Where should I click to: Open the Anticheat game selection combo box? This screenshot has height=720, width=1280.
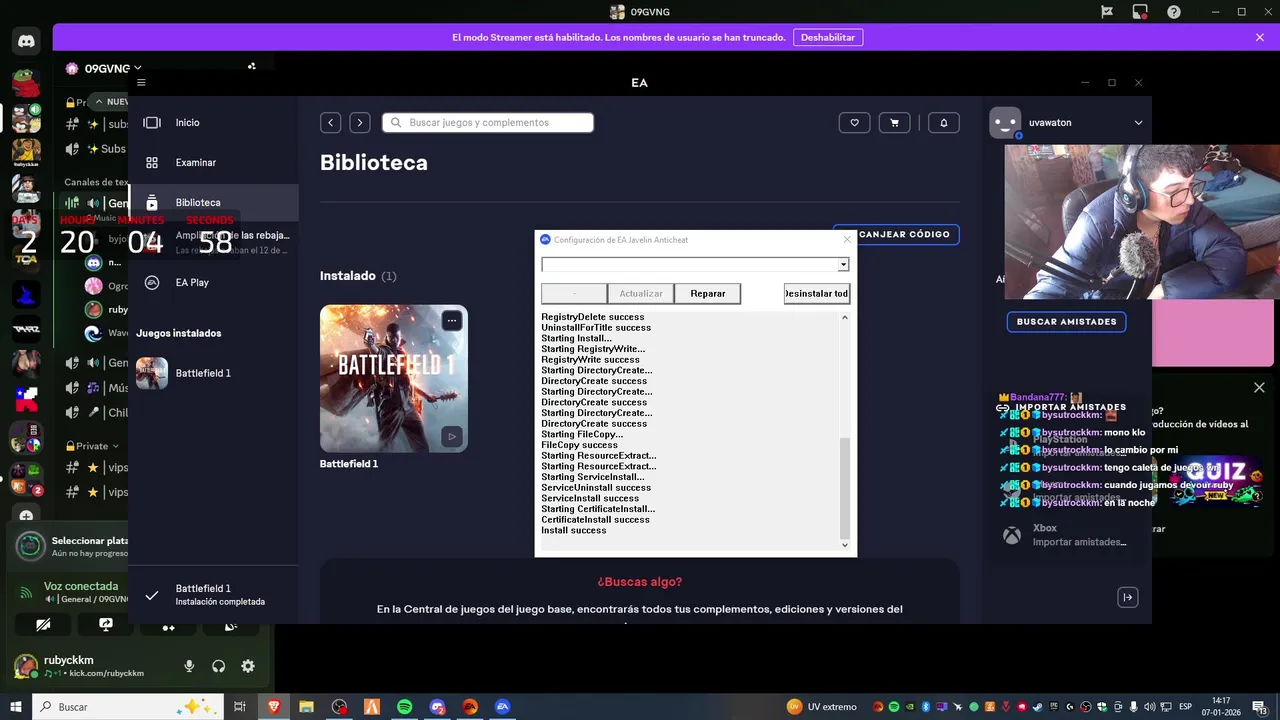point(695,264)
